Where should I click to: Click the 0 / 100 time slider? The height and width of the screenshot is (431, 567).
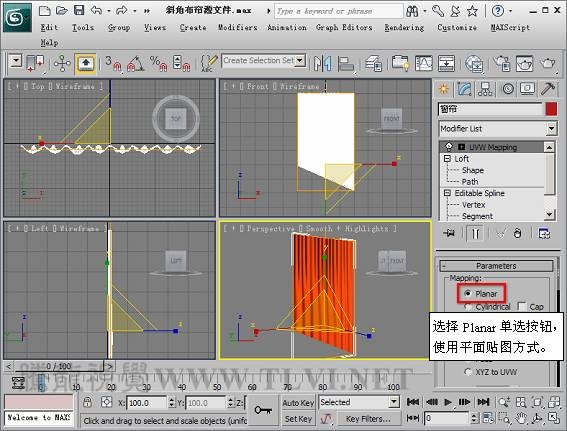(x=59, y=366)
